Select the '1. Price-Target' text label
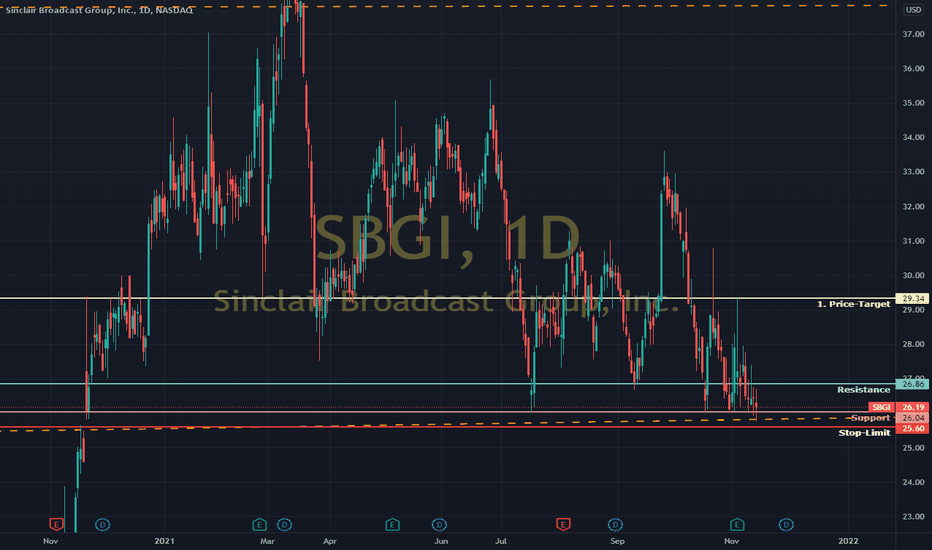 click(x=854, y=304)
